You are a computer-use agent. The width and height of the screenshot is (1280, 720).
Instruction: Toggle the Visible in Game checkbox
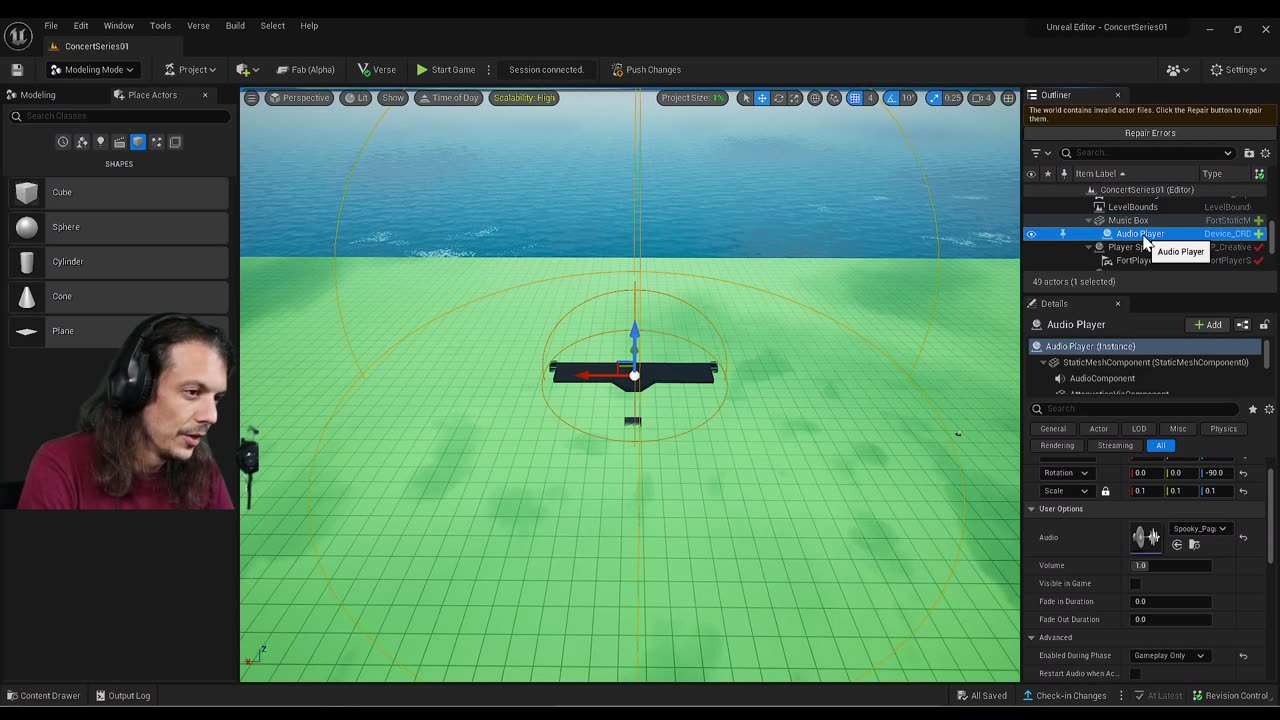(x=1135, y=584)
